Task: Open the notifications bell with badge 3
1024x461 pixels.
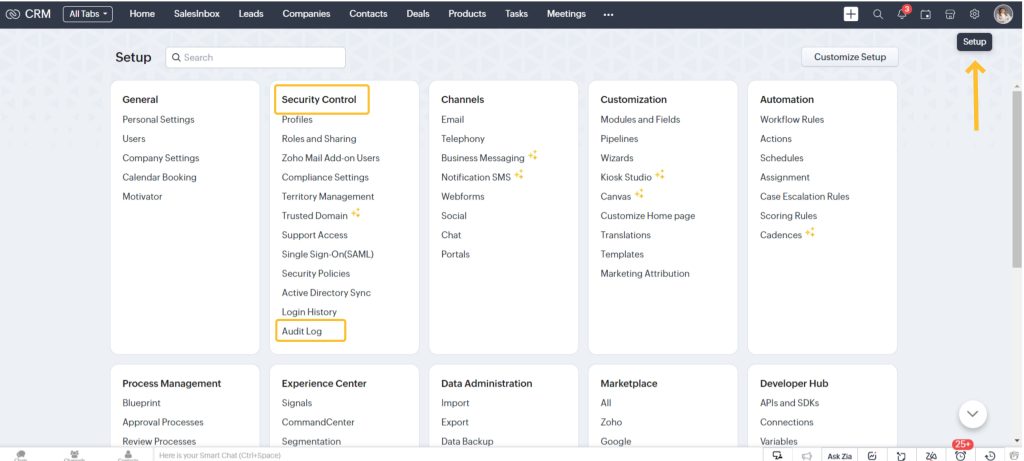Action: [903, 14]
